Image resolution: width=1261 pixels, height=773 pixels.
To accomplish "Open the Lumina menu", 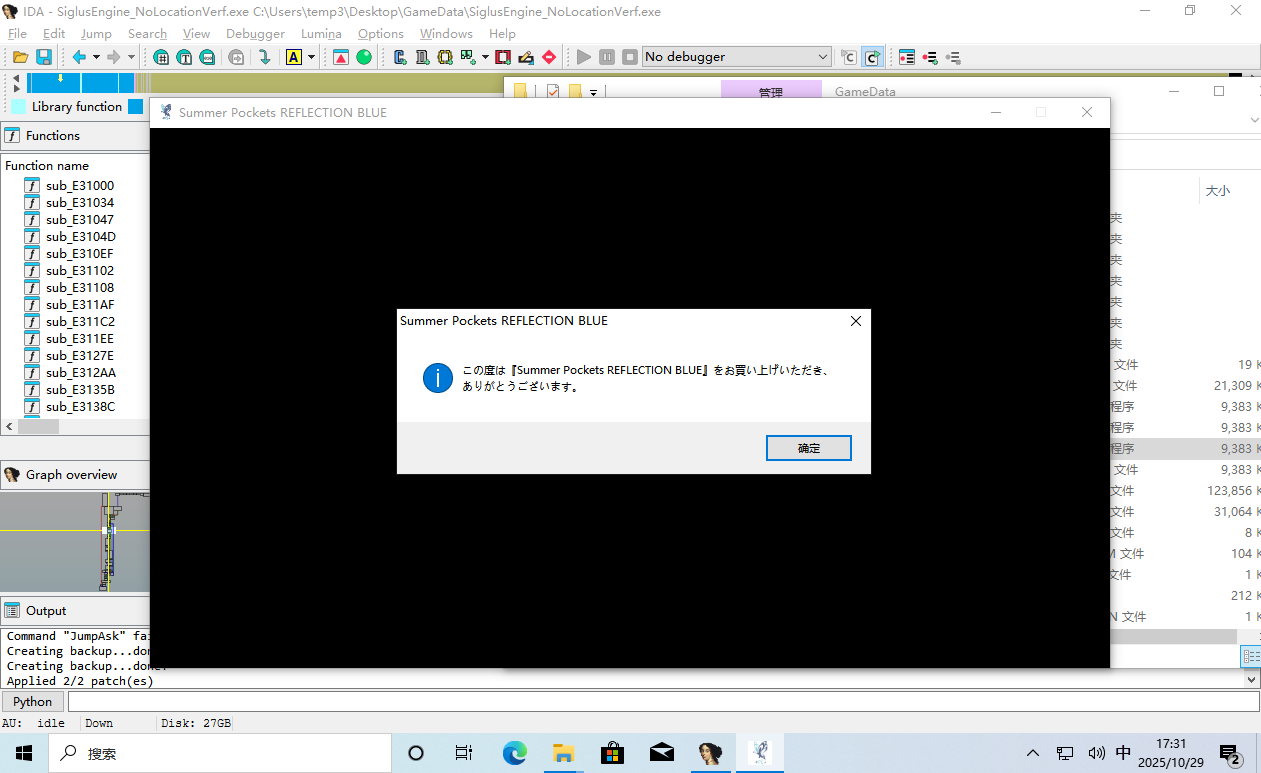I will [x=321, y=34].
